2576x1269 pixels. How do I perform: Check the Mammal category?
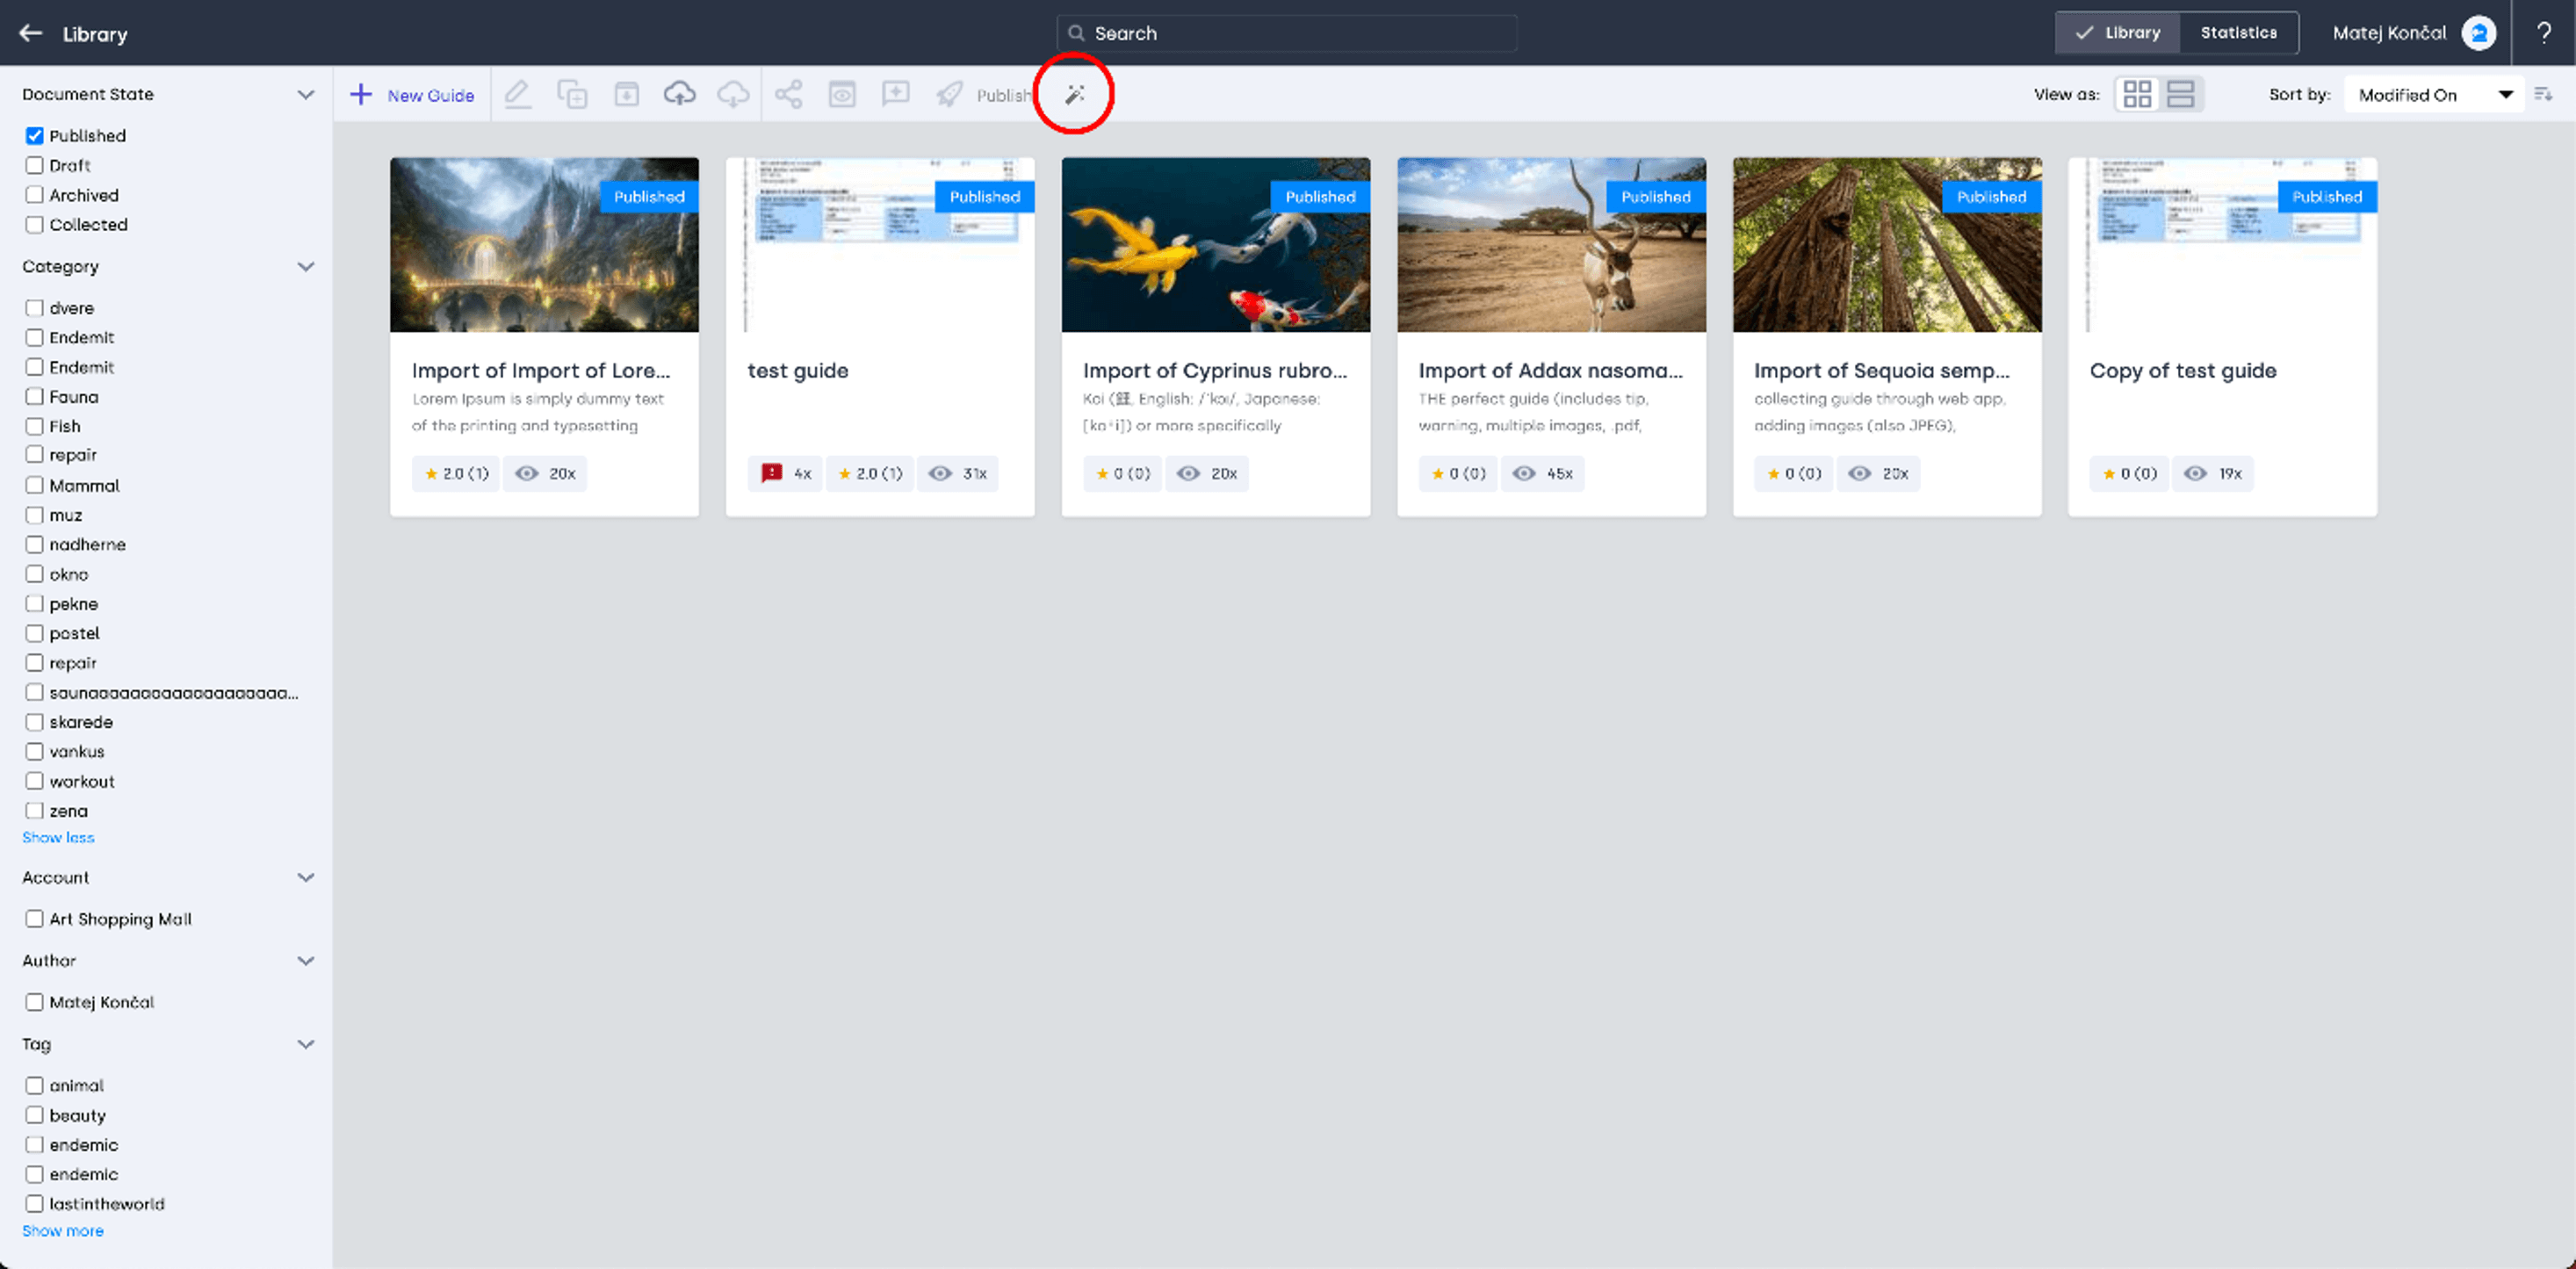(x=35, y=485)
